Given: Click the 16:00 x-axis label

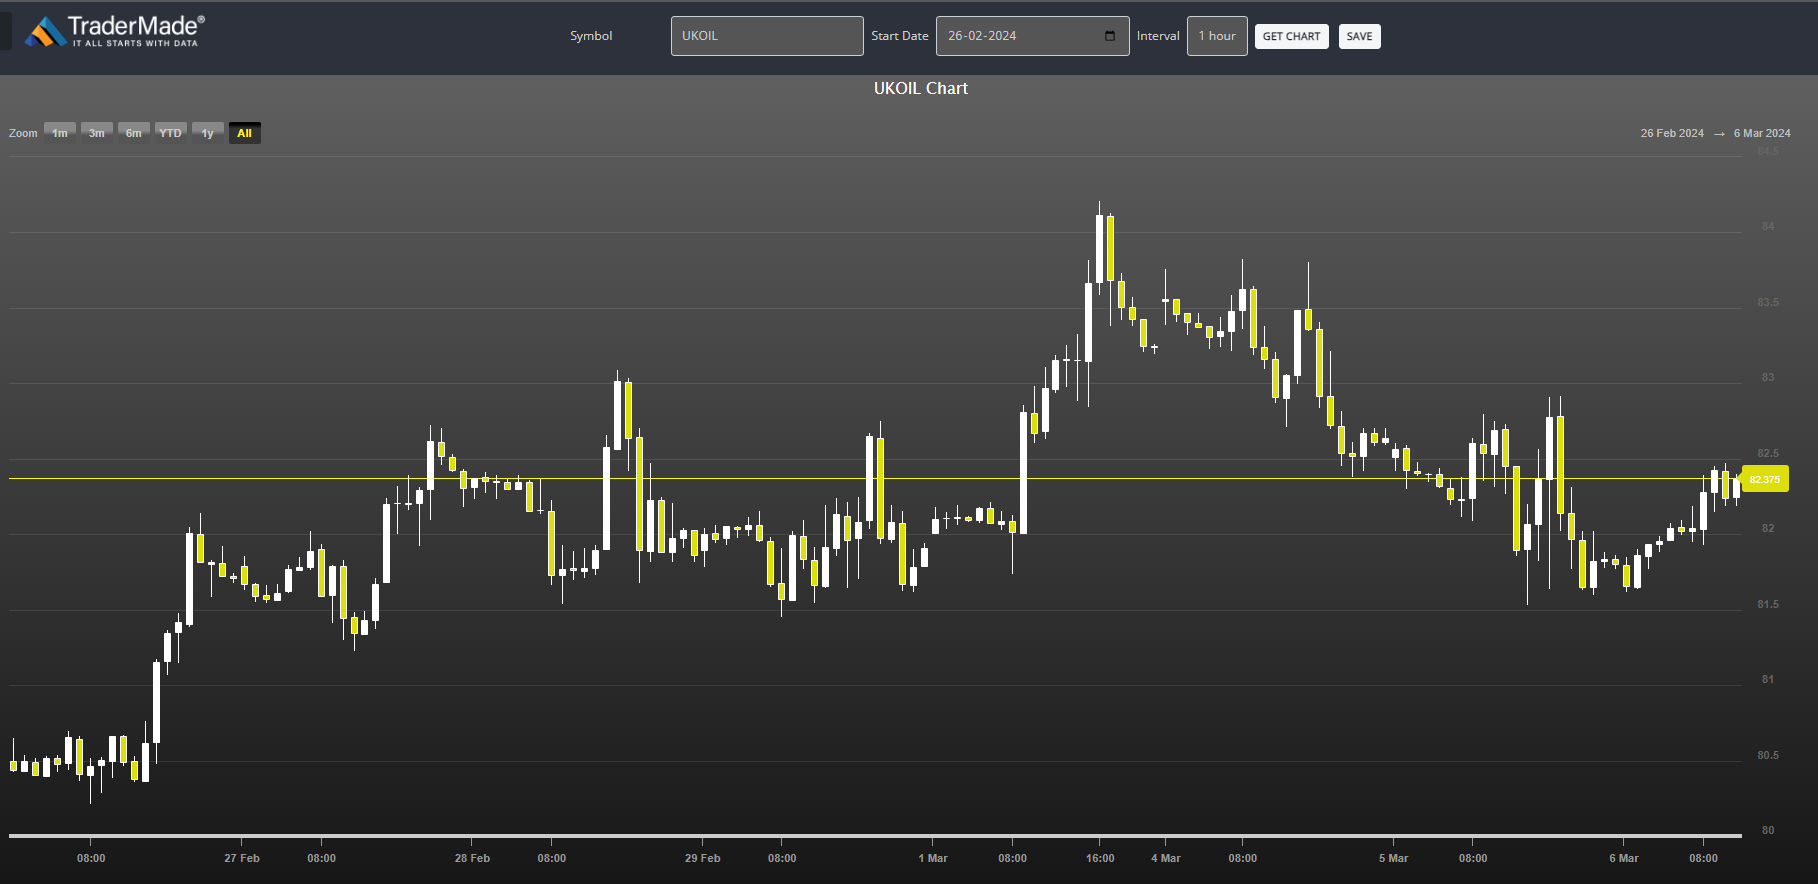Looking at the screenshot, I should pos(1100,858).
